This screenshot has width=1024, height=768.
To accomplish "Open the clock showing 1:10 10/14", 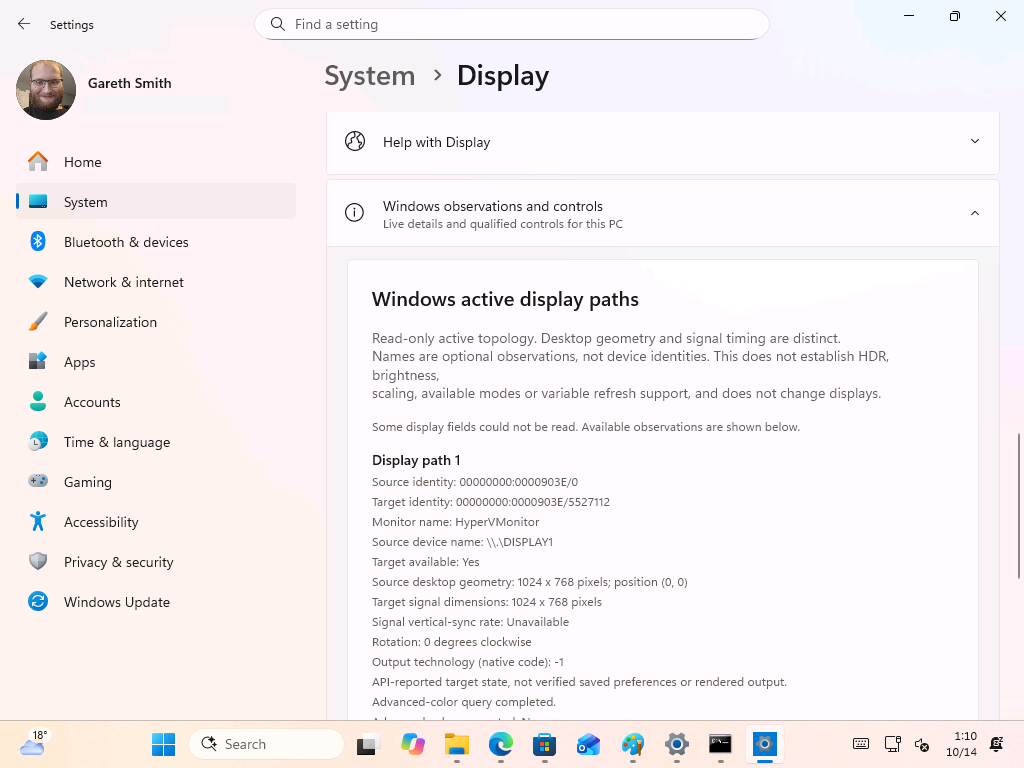I will coord(961,744).
